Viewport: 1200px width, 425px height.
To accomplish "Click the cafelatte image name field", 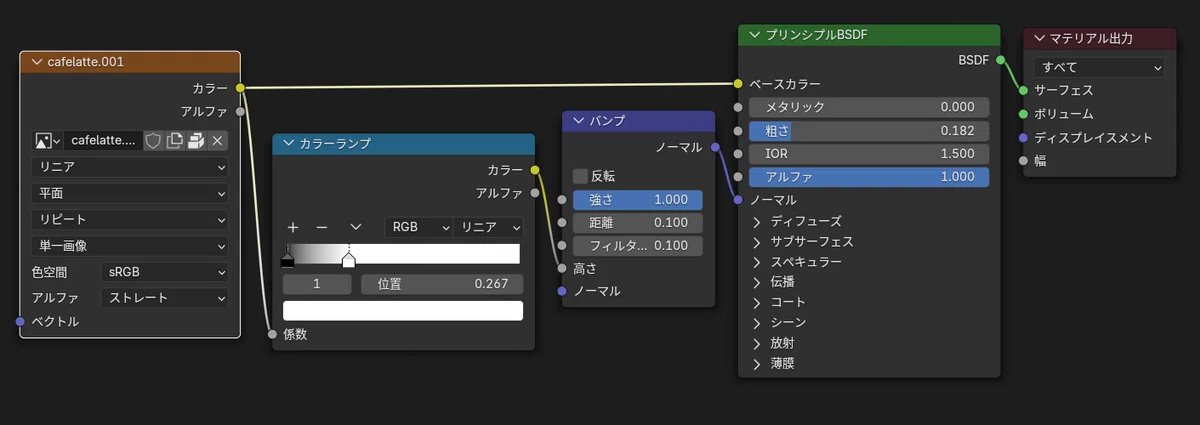I will pyautogui.click(x=104, y=141).
